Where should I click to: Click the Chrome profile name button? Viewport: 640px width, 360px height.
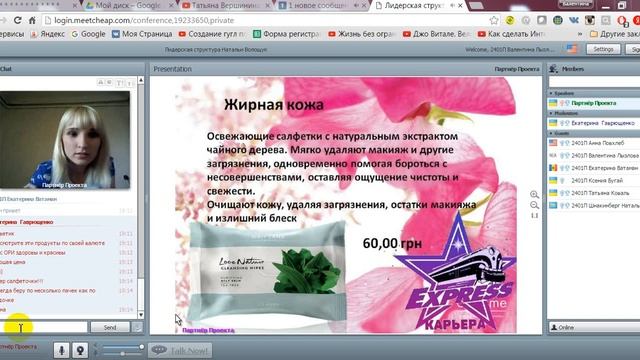pos(576,4)
